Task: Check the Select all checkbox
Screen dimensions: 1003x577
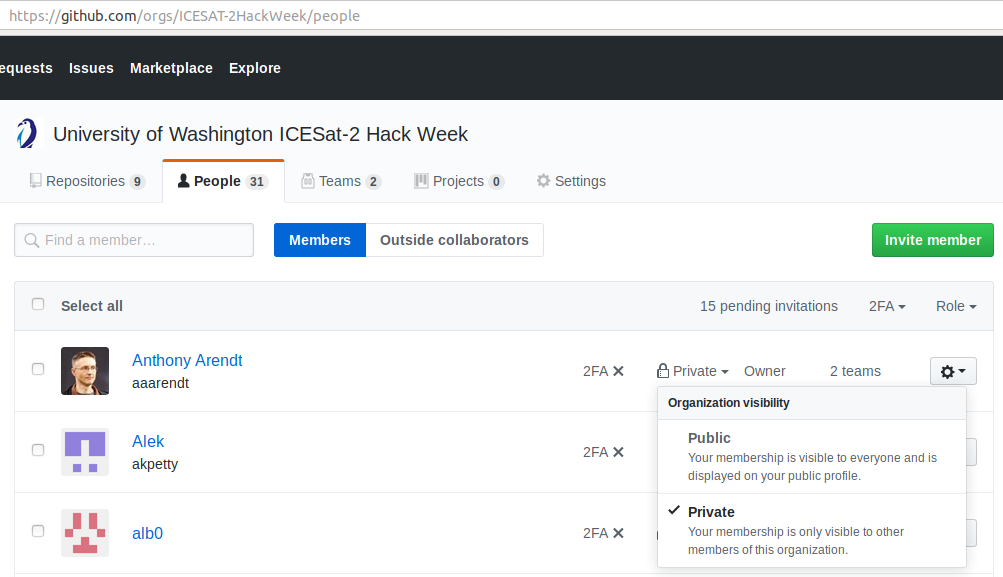Action: point(38,305)
